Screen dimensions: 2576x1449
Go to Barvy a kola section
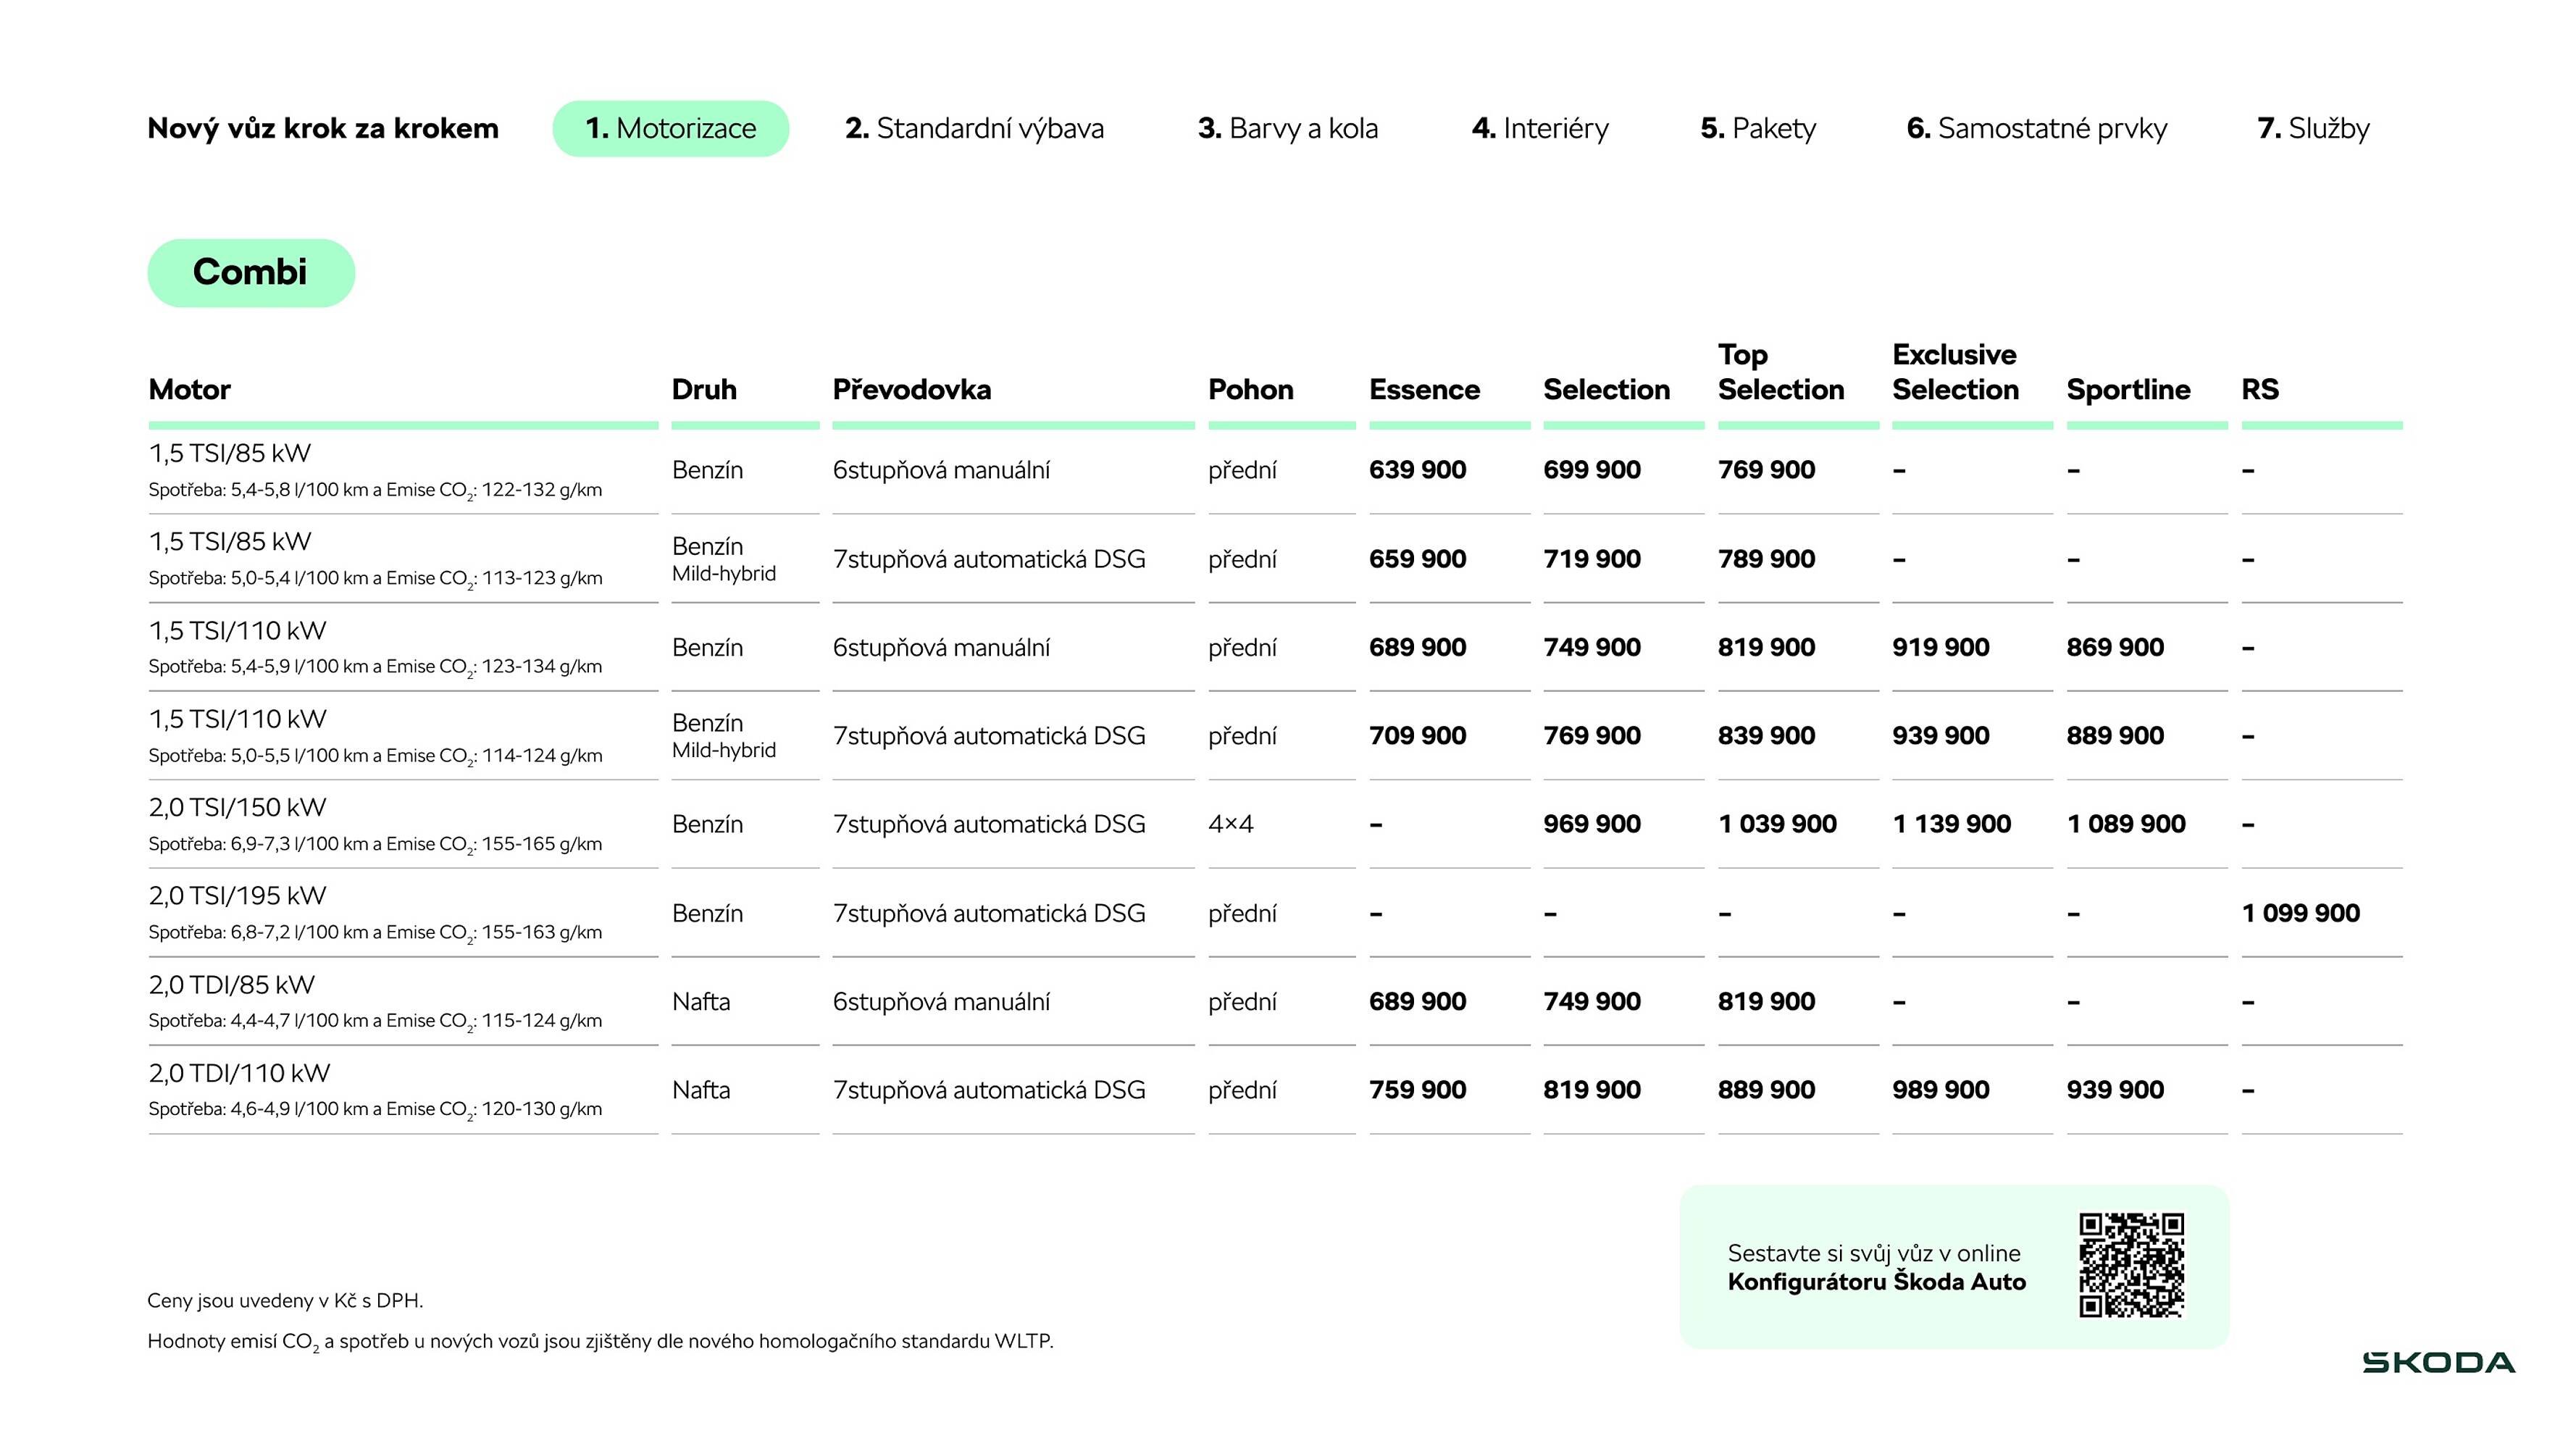pos(1287,129)
